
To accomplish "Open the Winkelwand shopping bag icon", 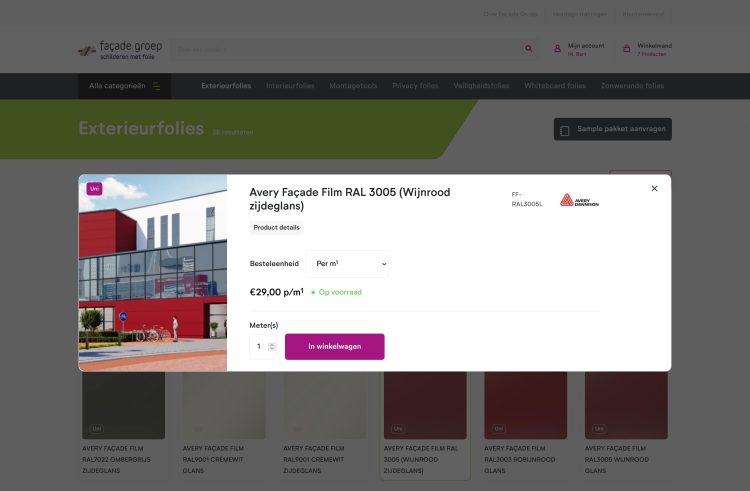I will click(x=627, y=49).
